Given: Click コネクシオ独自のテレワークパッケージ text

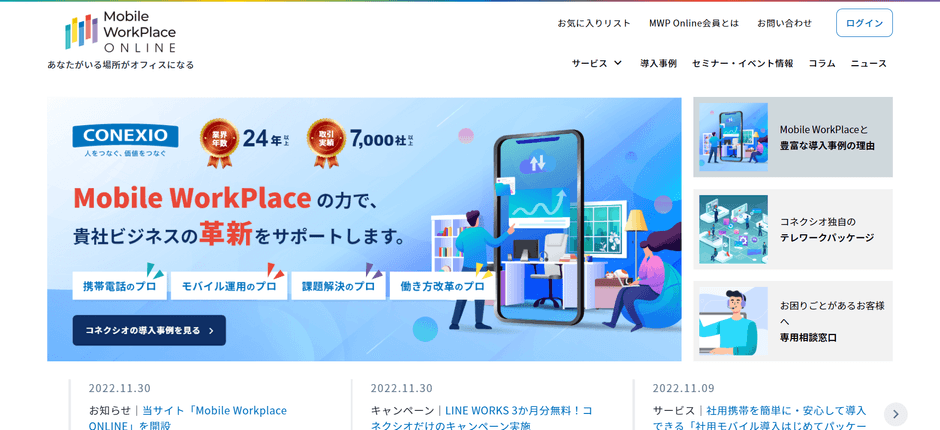Looking at the screenshot, I should tap(827, 229).
